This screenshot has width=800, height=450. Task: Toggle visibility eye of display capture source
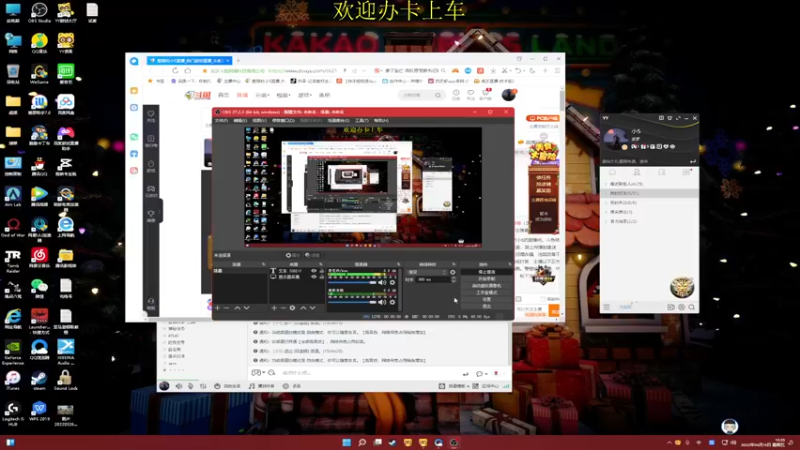(314, 277)
